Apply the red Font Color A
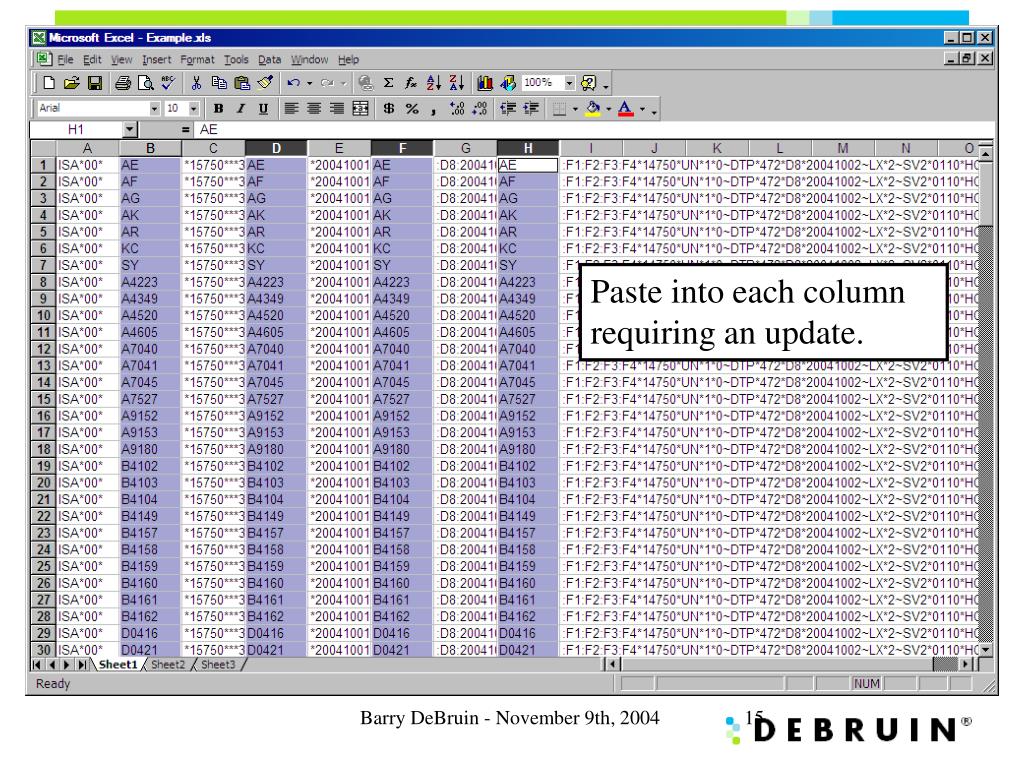This screenshot has width=1024, height=768. point(626,108)
